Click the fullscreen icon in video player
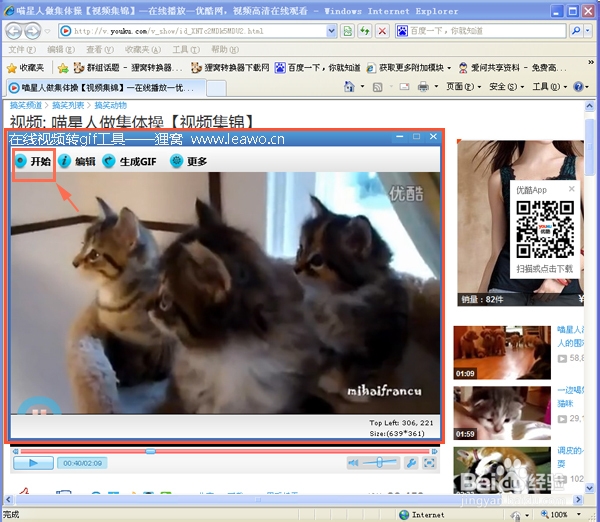Image resolution: width=600 pixels, height=522 pixels. (x=429, y=463)
